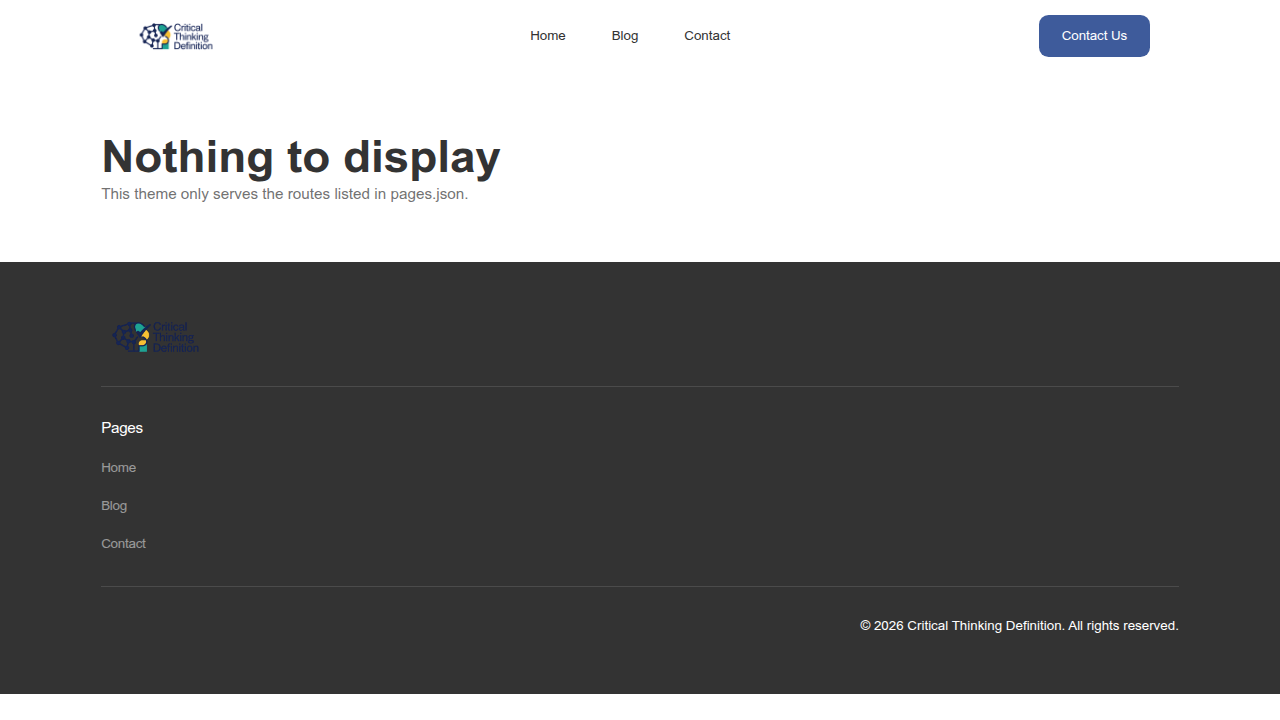
Task: Follow the footer Blog link
Action: (x=114, y=506)
